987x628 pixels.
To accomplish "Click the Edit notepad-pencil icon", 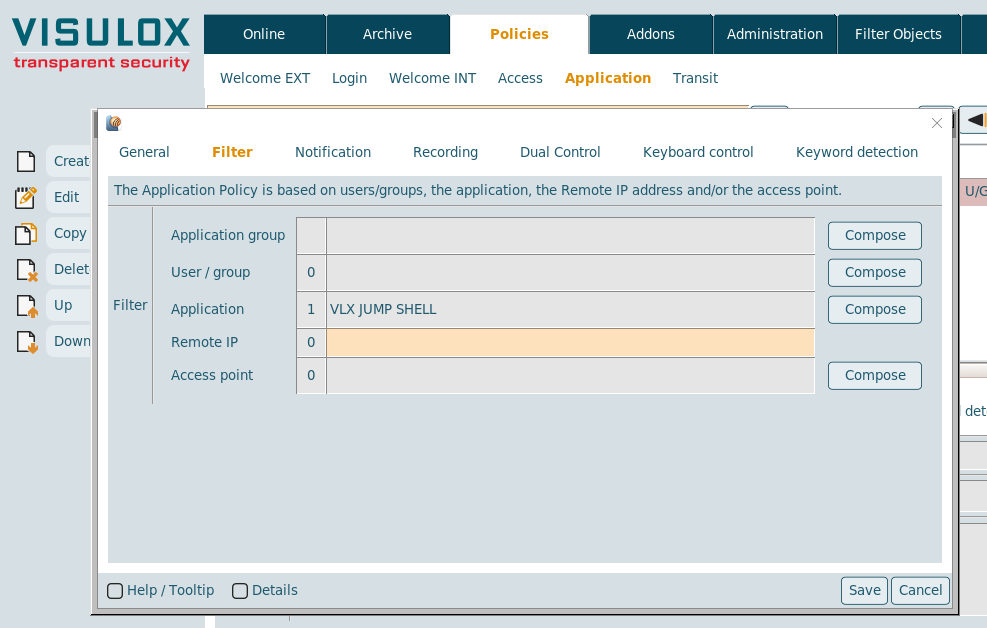I will [26, 197].
